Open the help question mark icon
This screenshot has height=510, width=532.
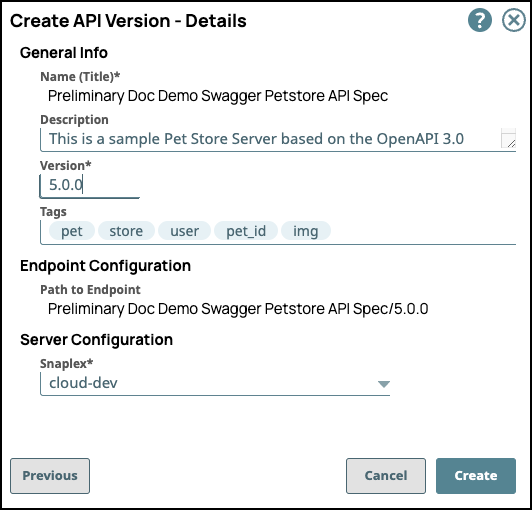480,20
